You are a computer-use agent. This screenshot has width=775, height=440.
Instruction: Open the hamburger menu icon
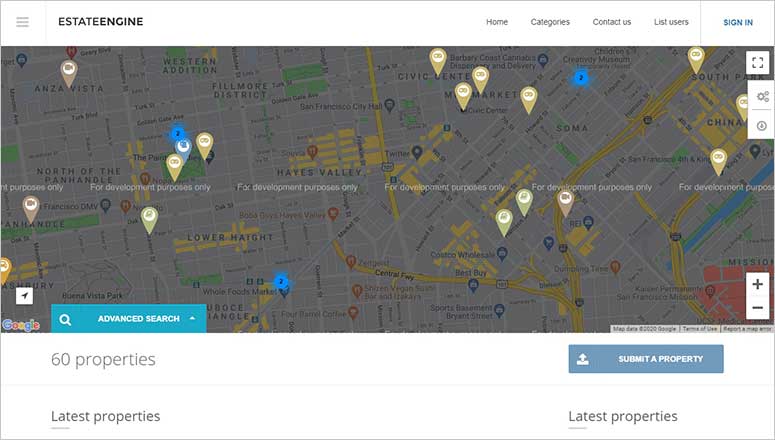click(22, 22)
